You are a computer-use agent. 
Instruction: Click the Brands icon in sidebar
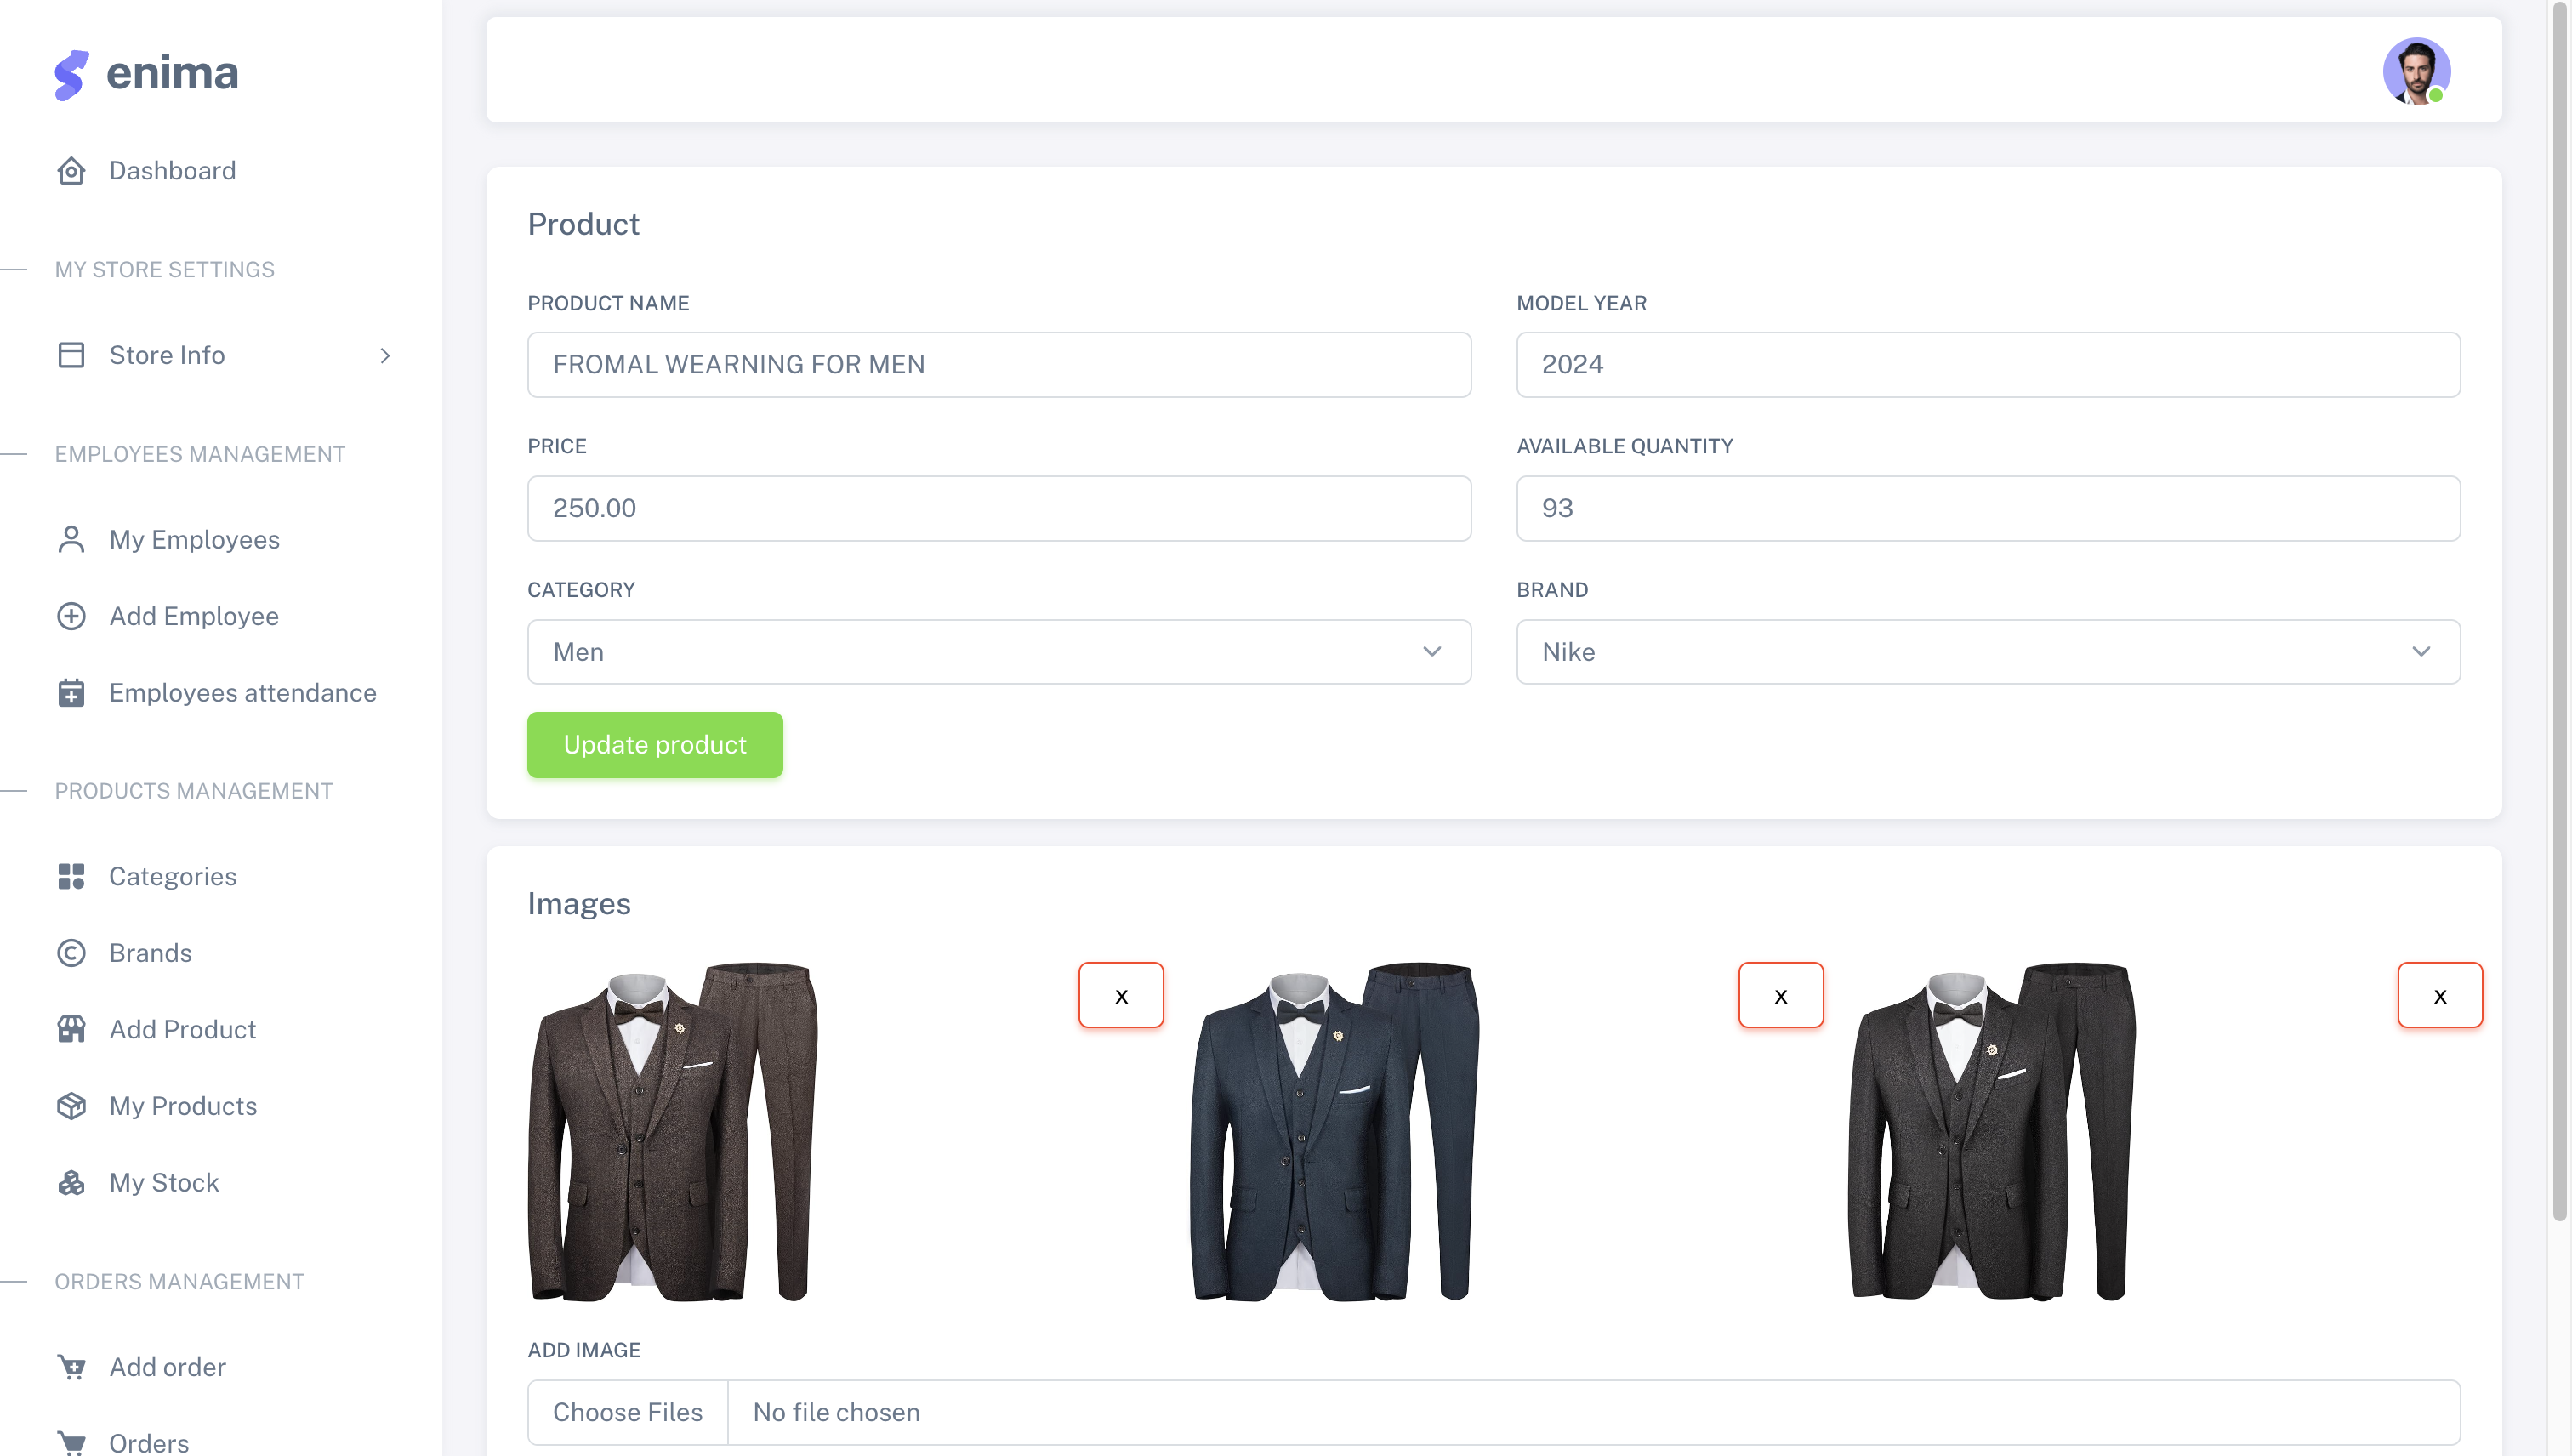[71, 953]
